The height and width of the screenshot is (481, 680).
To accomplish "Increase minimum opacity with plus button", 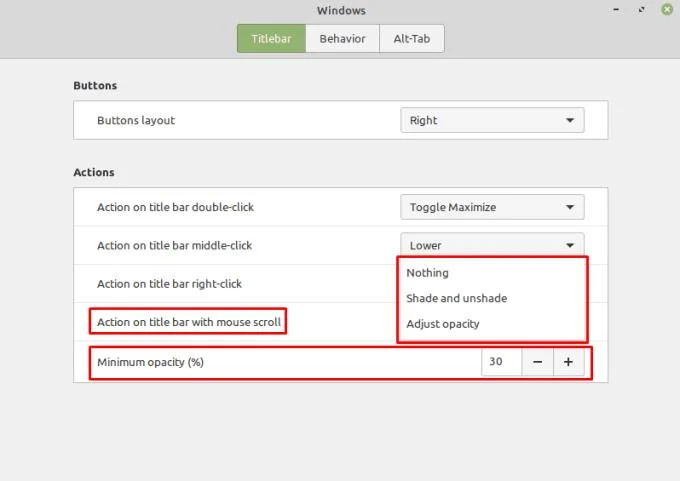I will (569, 362).
